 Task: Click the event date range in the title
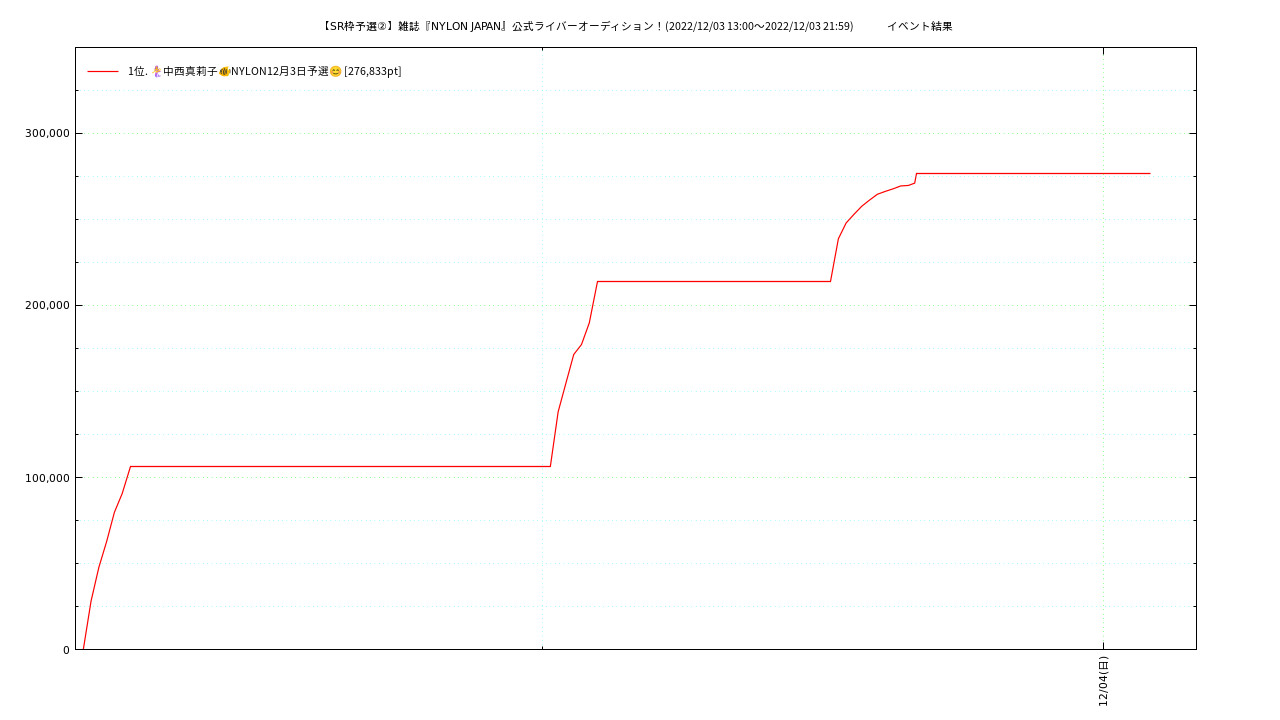click(x=760, y=27)
